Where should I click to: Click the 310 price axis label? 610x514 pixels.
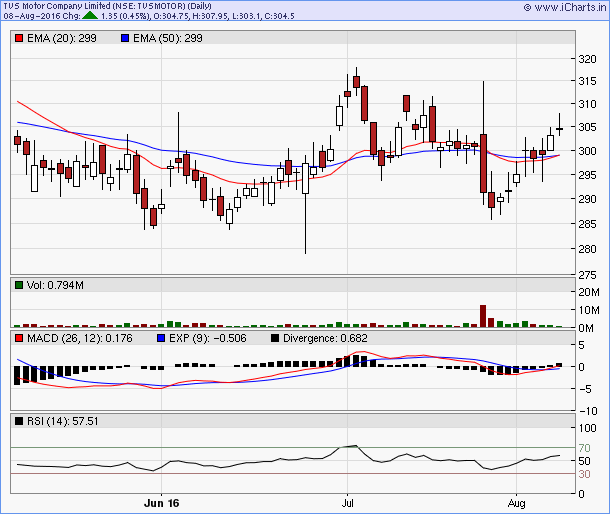[x=587, y=104]
